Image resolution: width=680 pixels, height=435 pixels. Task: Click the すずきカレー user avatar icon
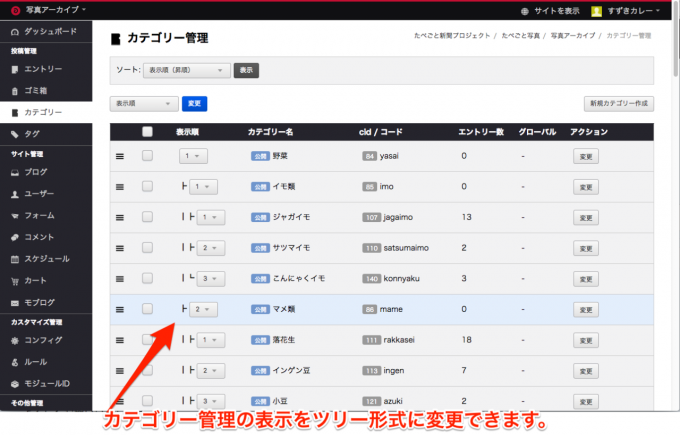tap(596, 11)
